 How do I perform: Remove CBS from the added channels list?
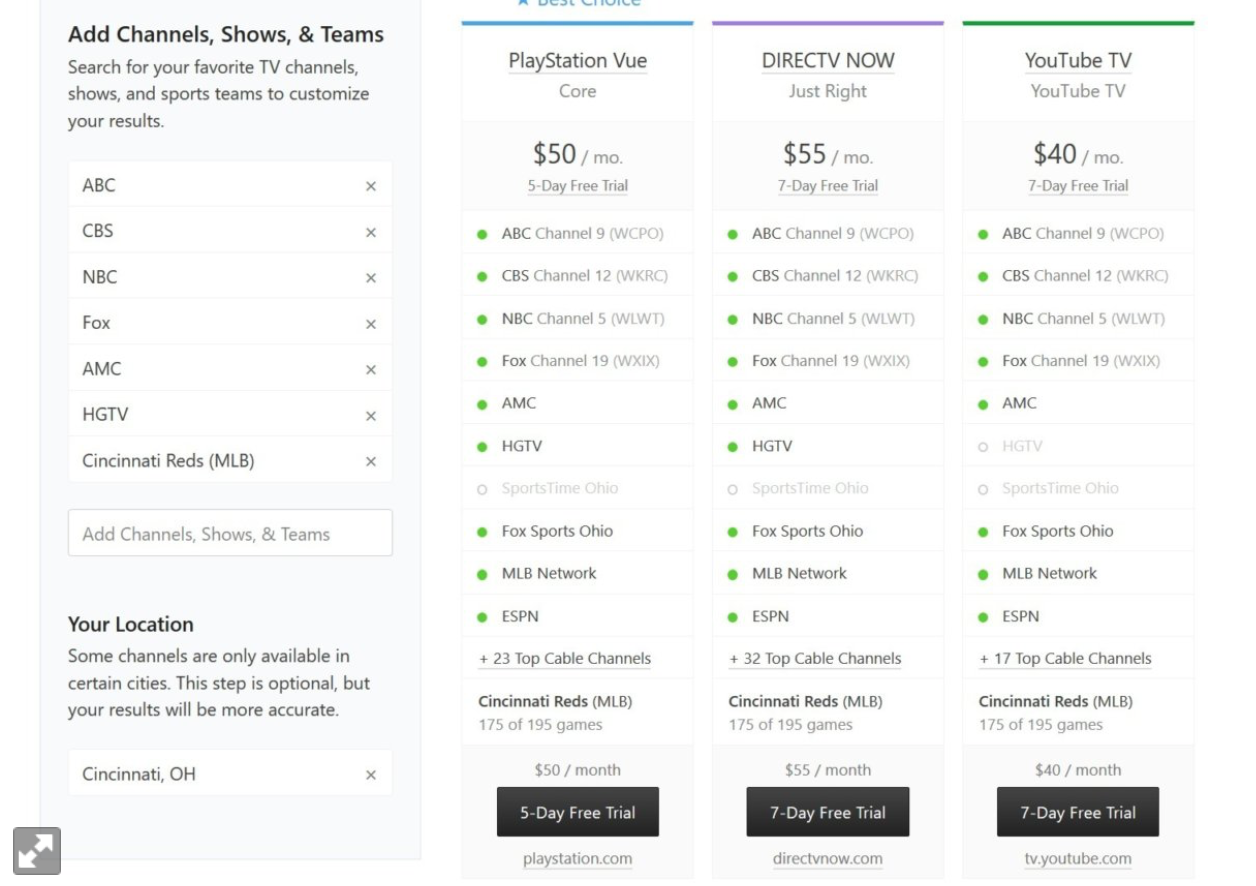(371, 232)
